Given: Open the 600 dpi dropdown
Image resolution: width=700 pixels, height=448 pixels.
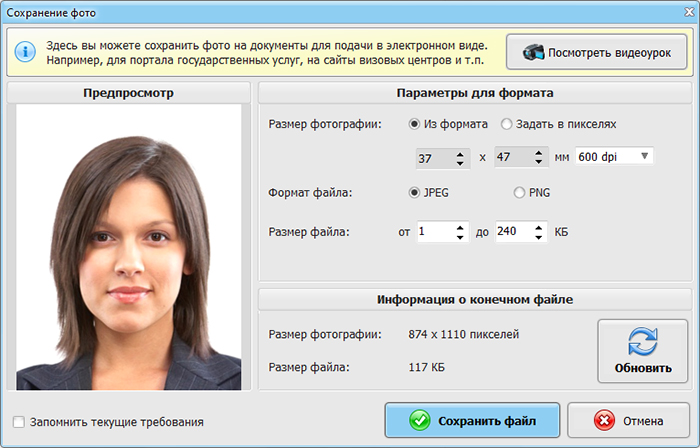Looking at the screenshot, I should [x=614, y=157].
